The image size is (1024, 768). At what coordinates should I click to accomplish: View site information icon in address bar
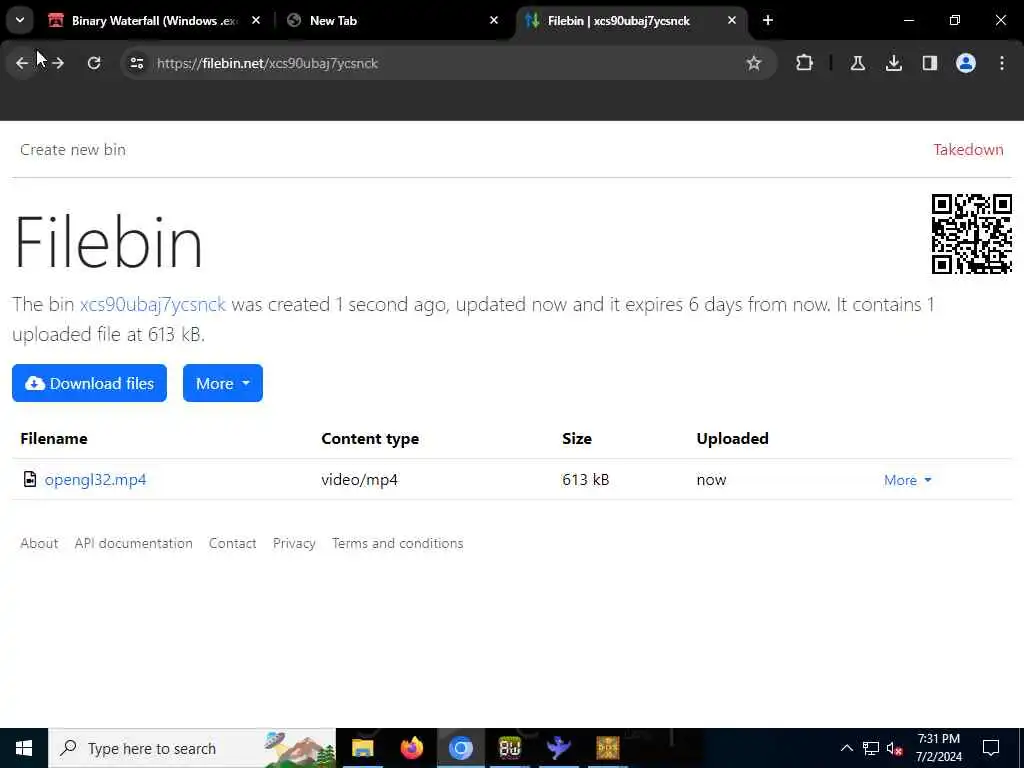[x=136, y=63]
